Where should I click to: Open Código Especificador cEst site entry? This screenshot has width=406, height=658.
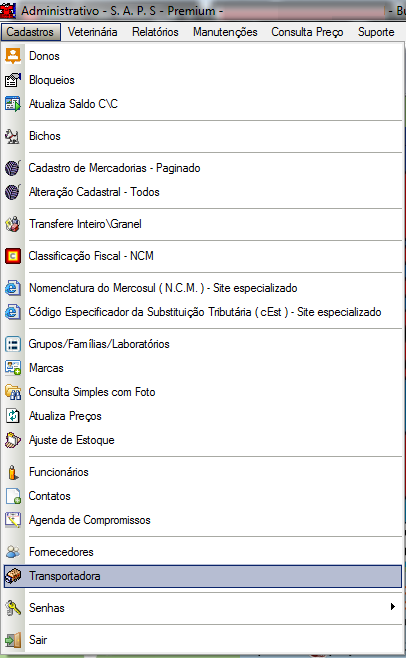coord(203,312)
